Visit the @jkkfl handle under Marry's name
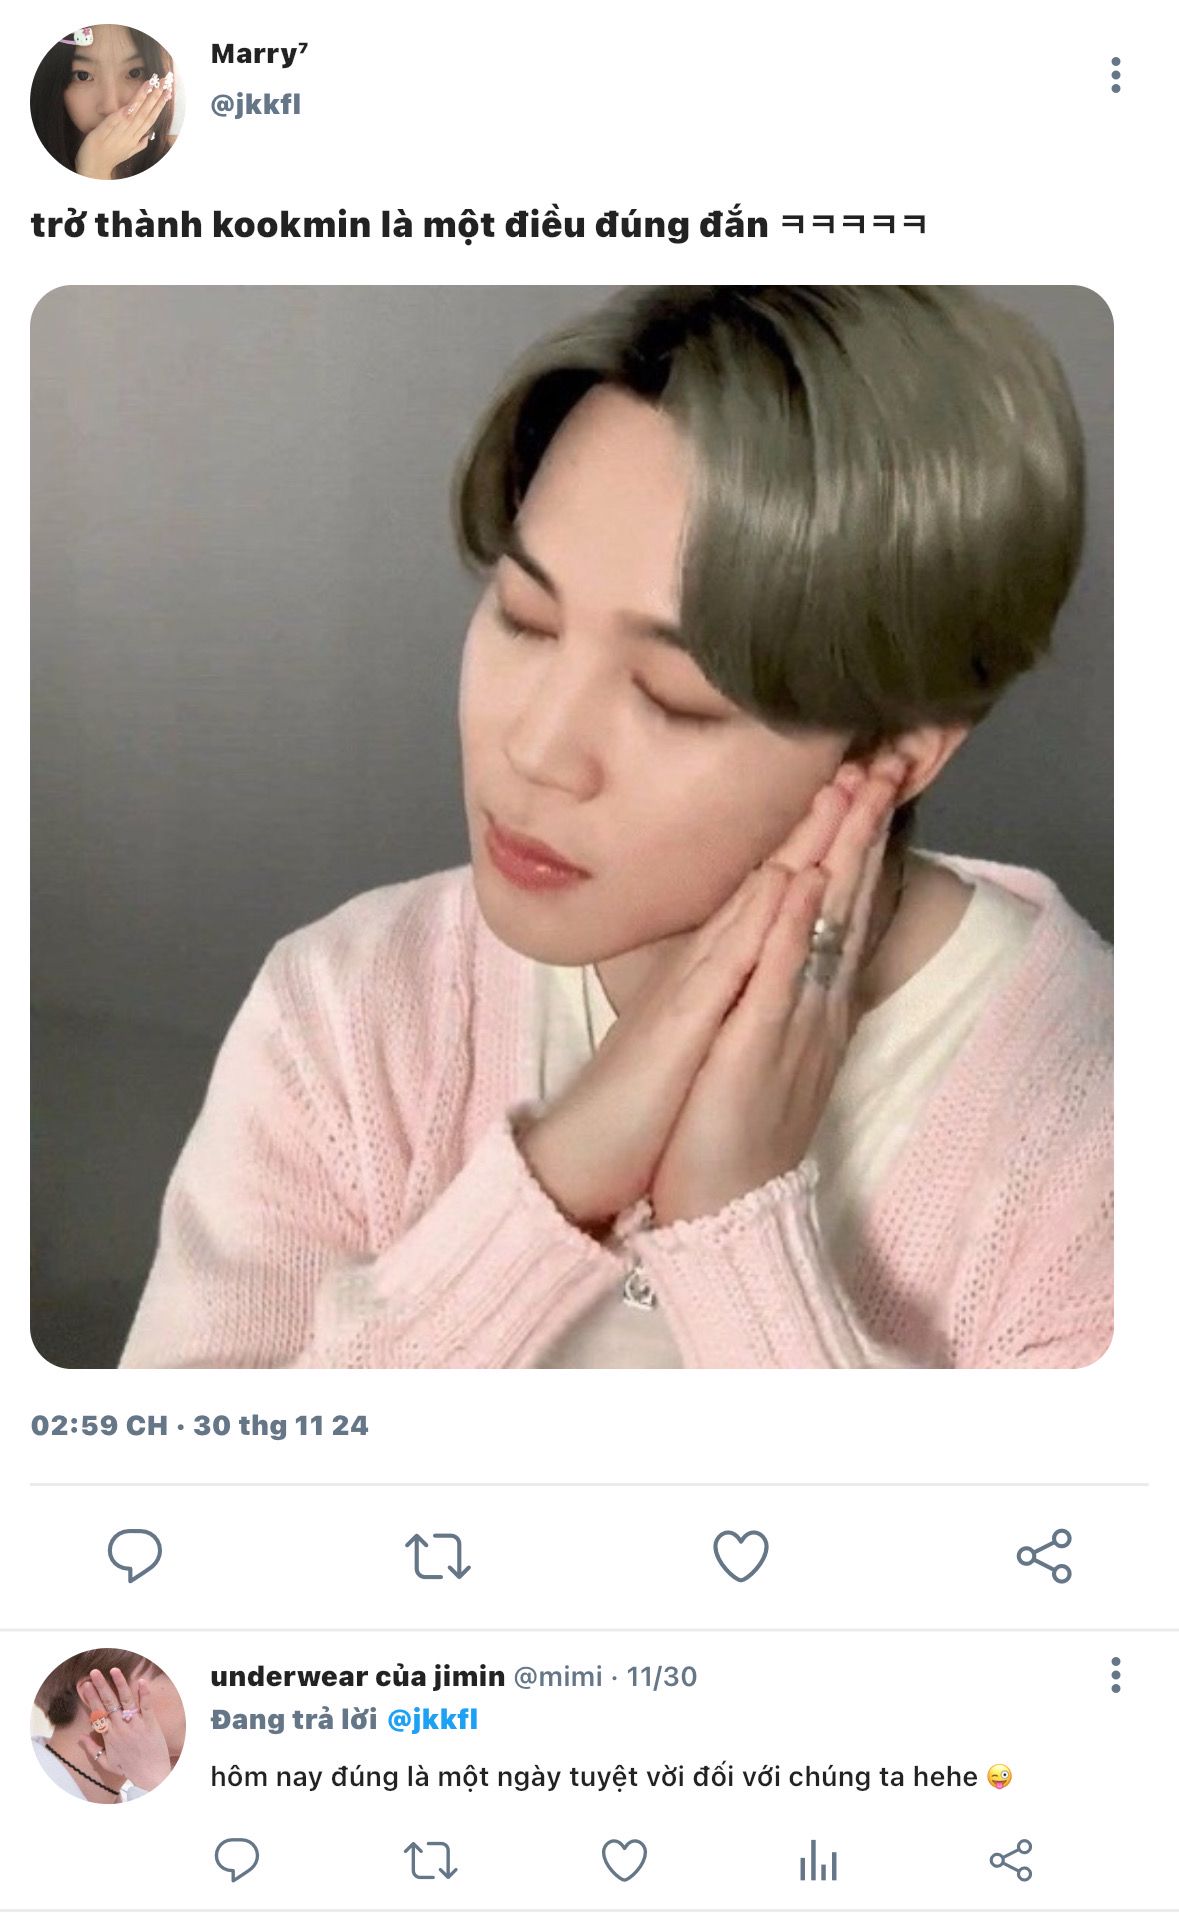Screen dimensions: 1179x1913 point(256,104)
